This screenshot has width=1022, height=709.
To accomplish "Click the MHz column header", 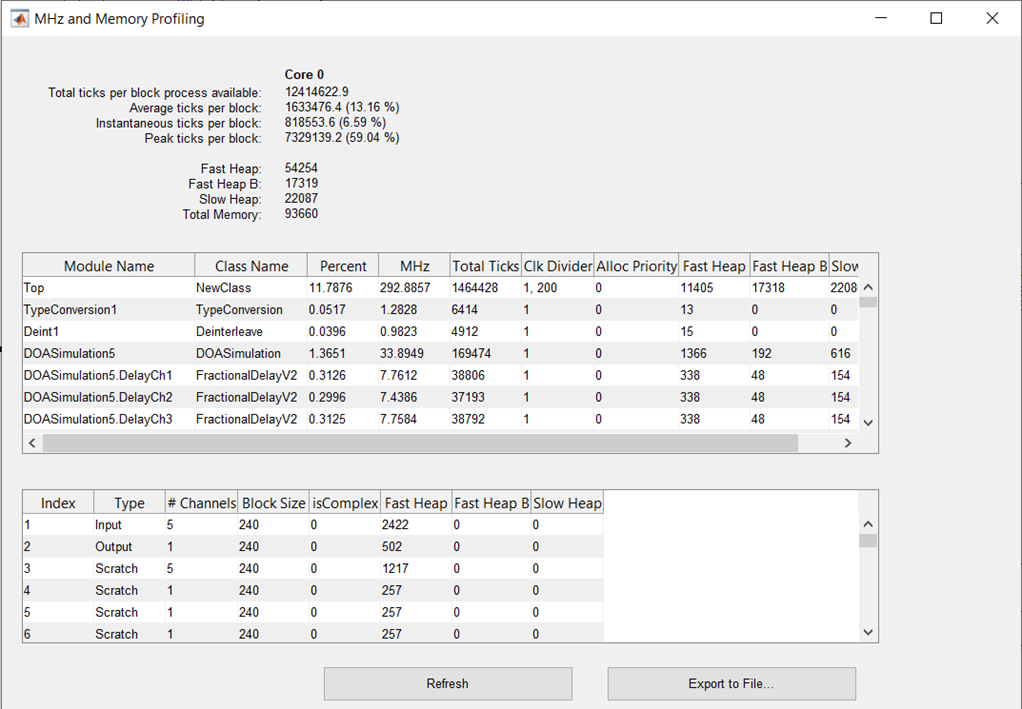I will click(414, 266).
